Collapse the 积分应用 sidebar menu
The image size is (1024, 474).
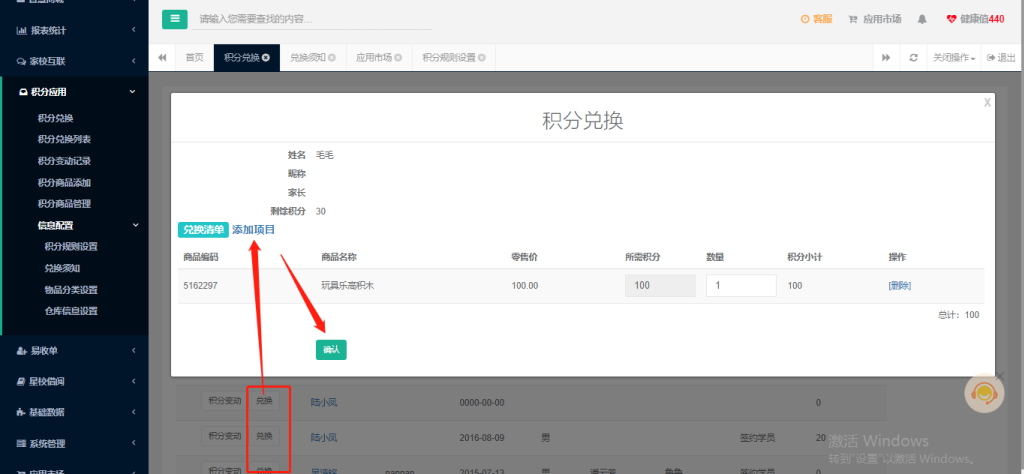click(x=75, y=92)
